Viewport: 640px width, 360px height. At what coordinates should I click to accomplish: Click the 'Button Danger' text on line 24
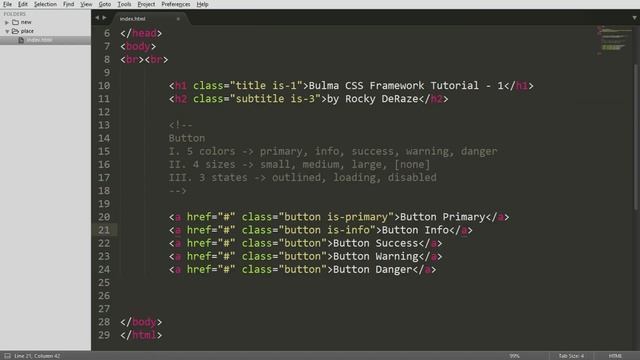(x=373, y=269)
